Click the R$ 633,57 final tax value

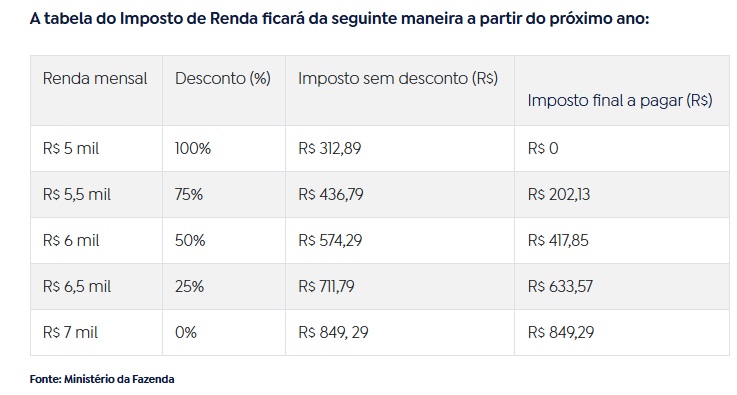coord(560,287)
